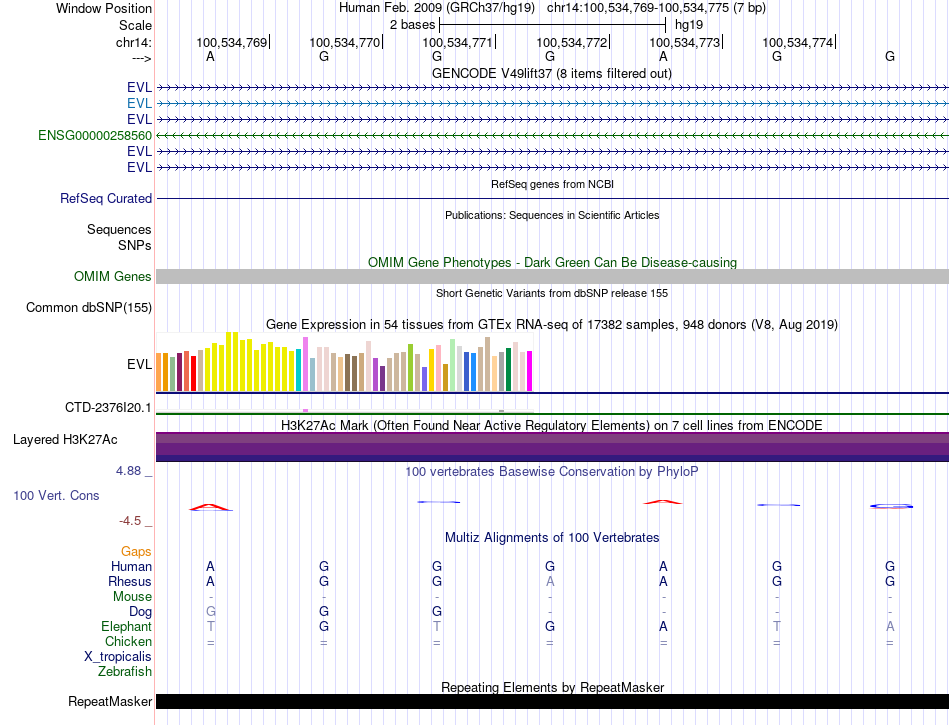Select the Elephant species row label

[126, 626]
